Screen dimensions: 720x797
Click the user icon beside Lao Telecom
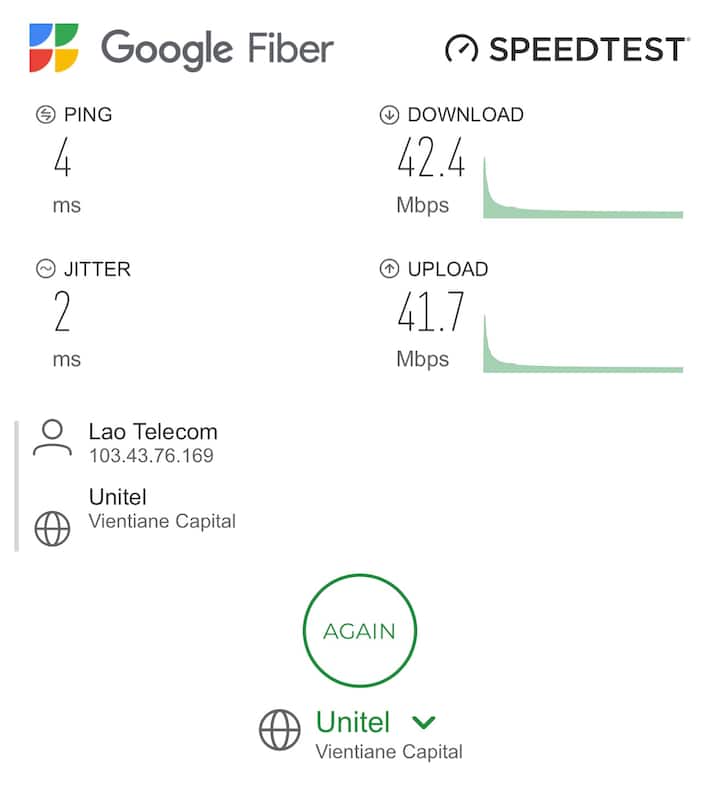[x=52, y=438]
